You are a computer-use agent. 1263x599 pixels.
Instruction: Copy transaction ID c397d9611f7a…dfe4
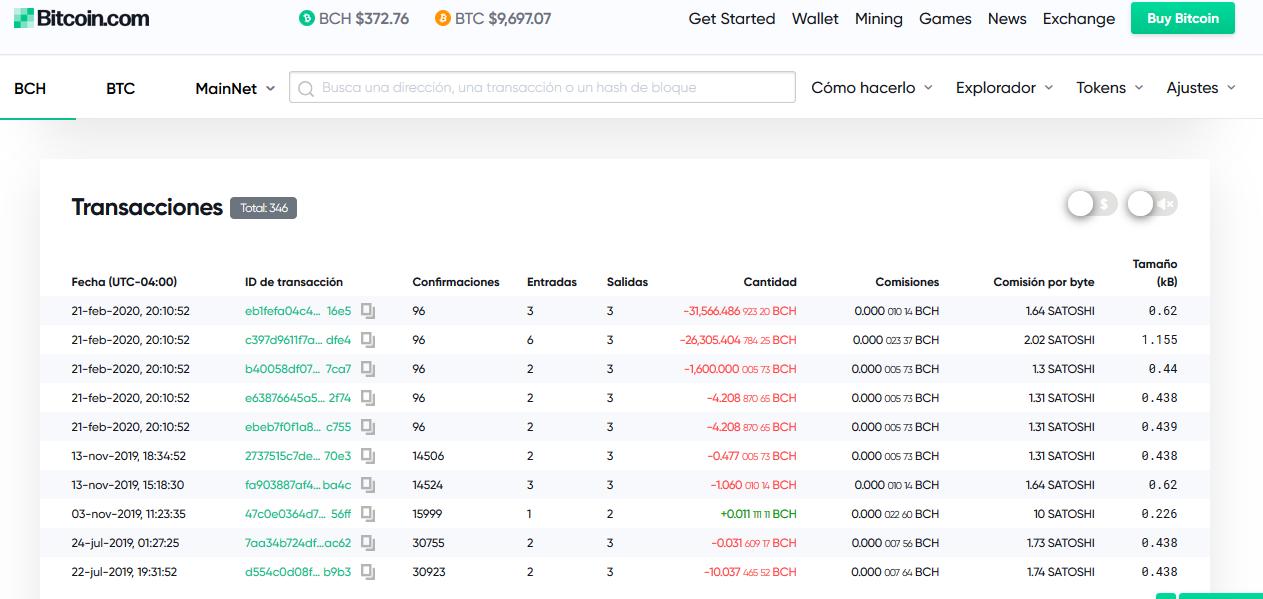[x=368, y=340]
